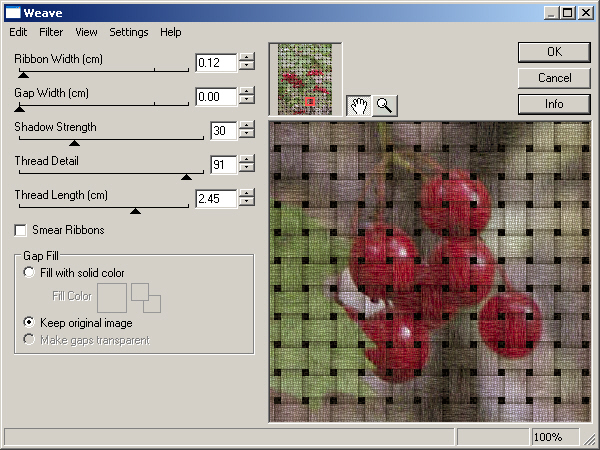Click the Gap Width slider handle
The image size is (600, 450).
pyautogui.click(x=20, y=109)
